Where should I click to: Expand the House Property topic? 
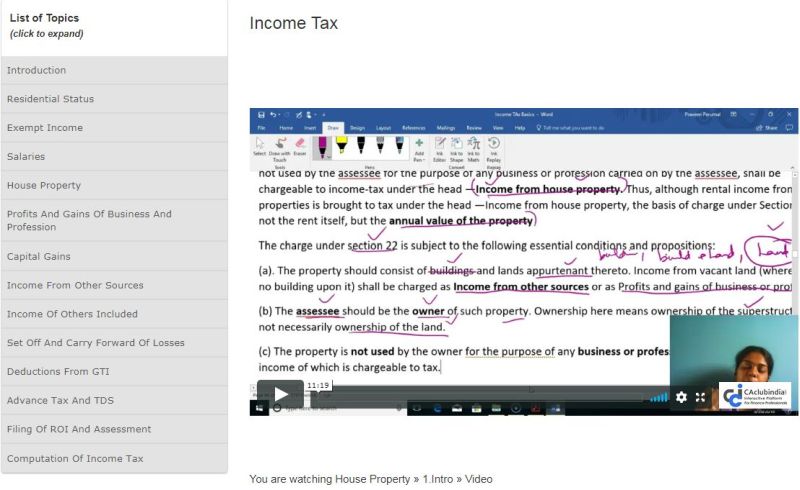point(44,185)
